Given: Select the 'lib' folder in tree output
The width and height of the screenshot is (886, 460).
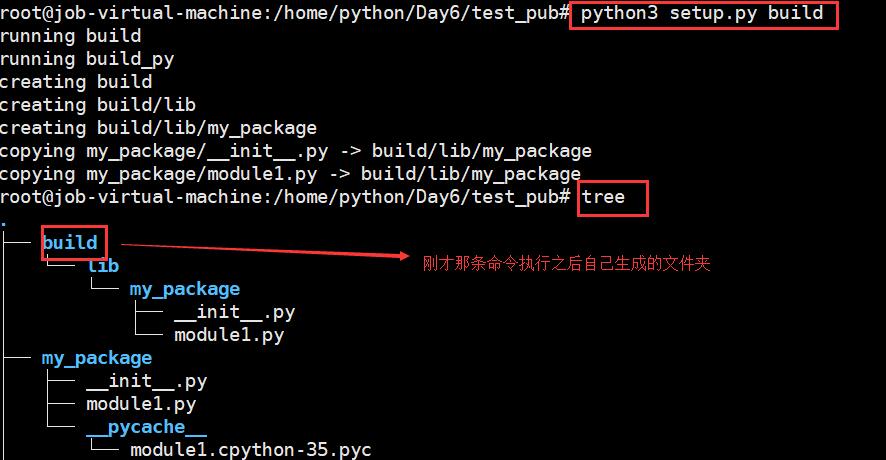Looking at the screenshot, I should point(103,266).
